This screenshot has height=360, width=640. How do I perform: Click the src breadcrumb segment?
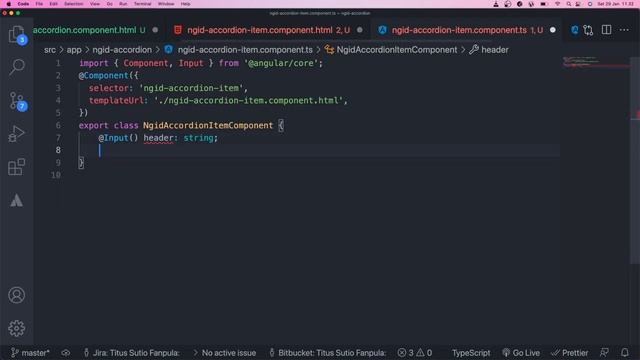click(x=50, y=50)
